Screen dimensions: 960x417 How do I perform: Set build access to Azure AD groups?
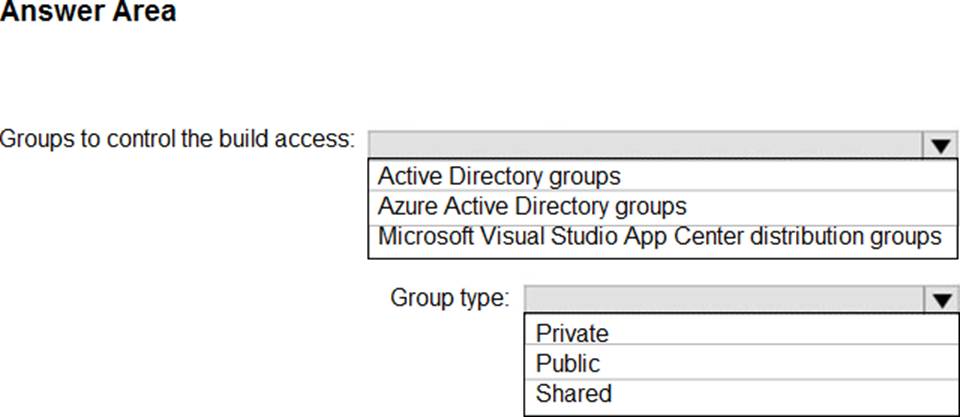coord(532,207)
